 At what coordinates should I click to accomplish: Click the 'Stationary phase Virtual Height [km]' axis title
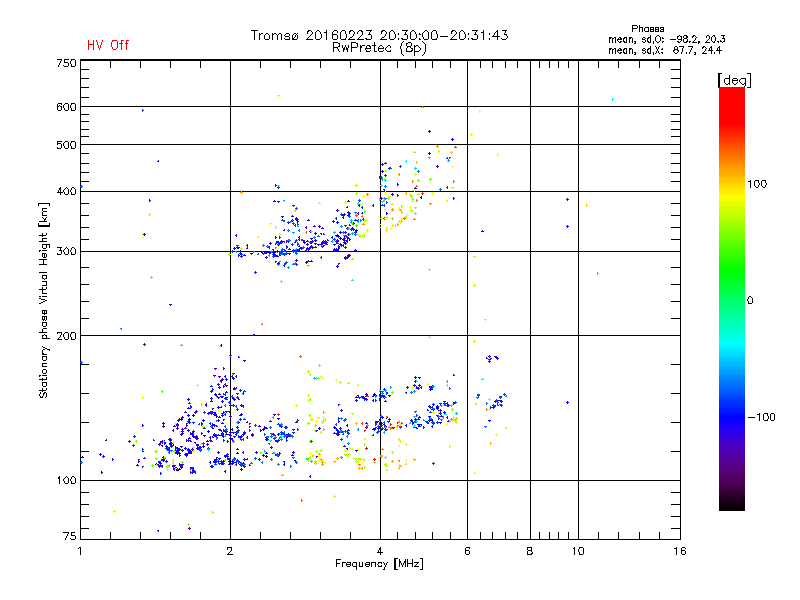click(44, 300)
